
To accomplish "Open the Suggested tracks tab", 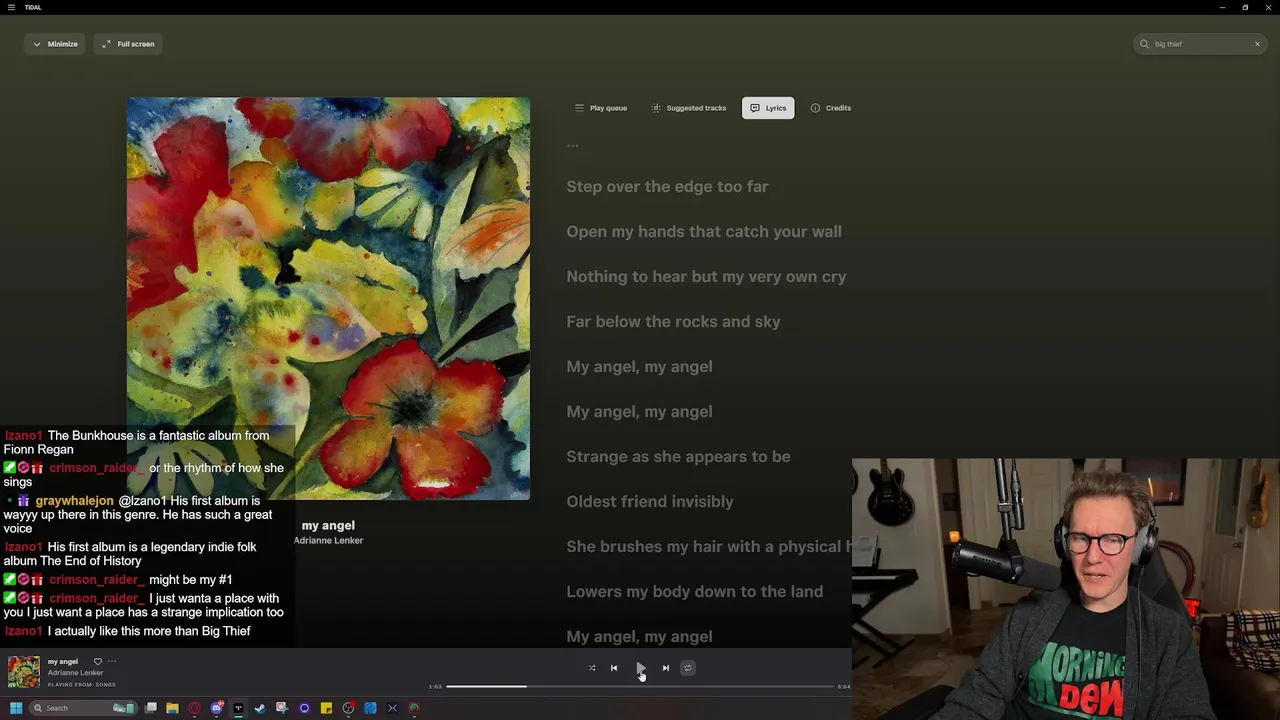I will tap(689, 108).
